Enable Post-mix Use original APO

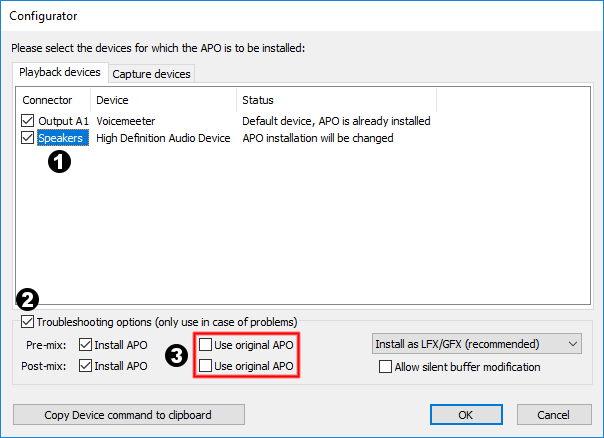click(x=206, y=366)
